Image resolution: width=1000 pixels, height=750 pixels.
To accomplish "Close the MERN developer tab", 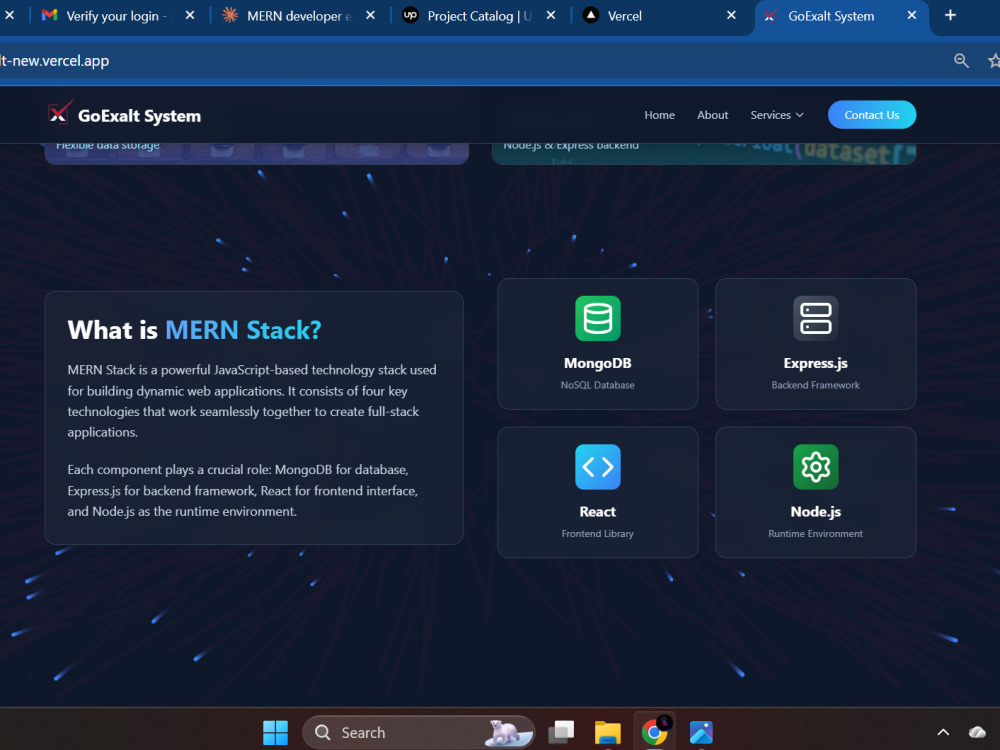I will 370,15.
